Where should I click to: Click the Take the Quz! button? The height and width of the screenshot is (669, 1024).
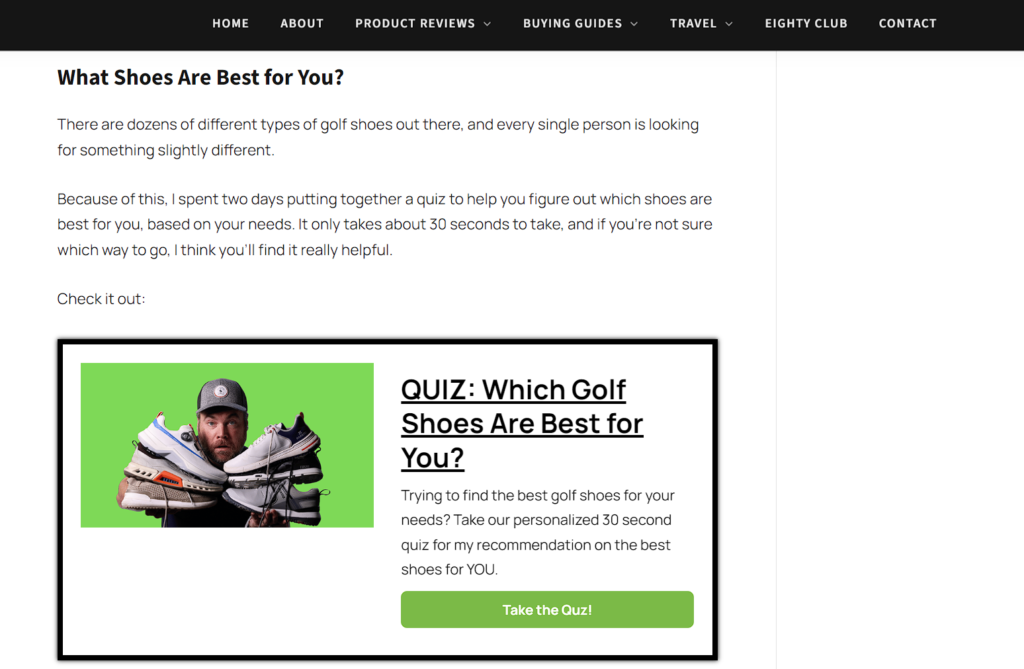point(547,609)
